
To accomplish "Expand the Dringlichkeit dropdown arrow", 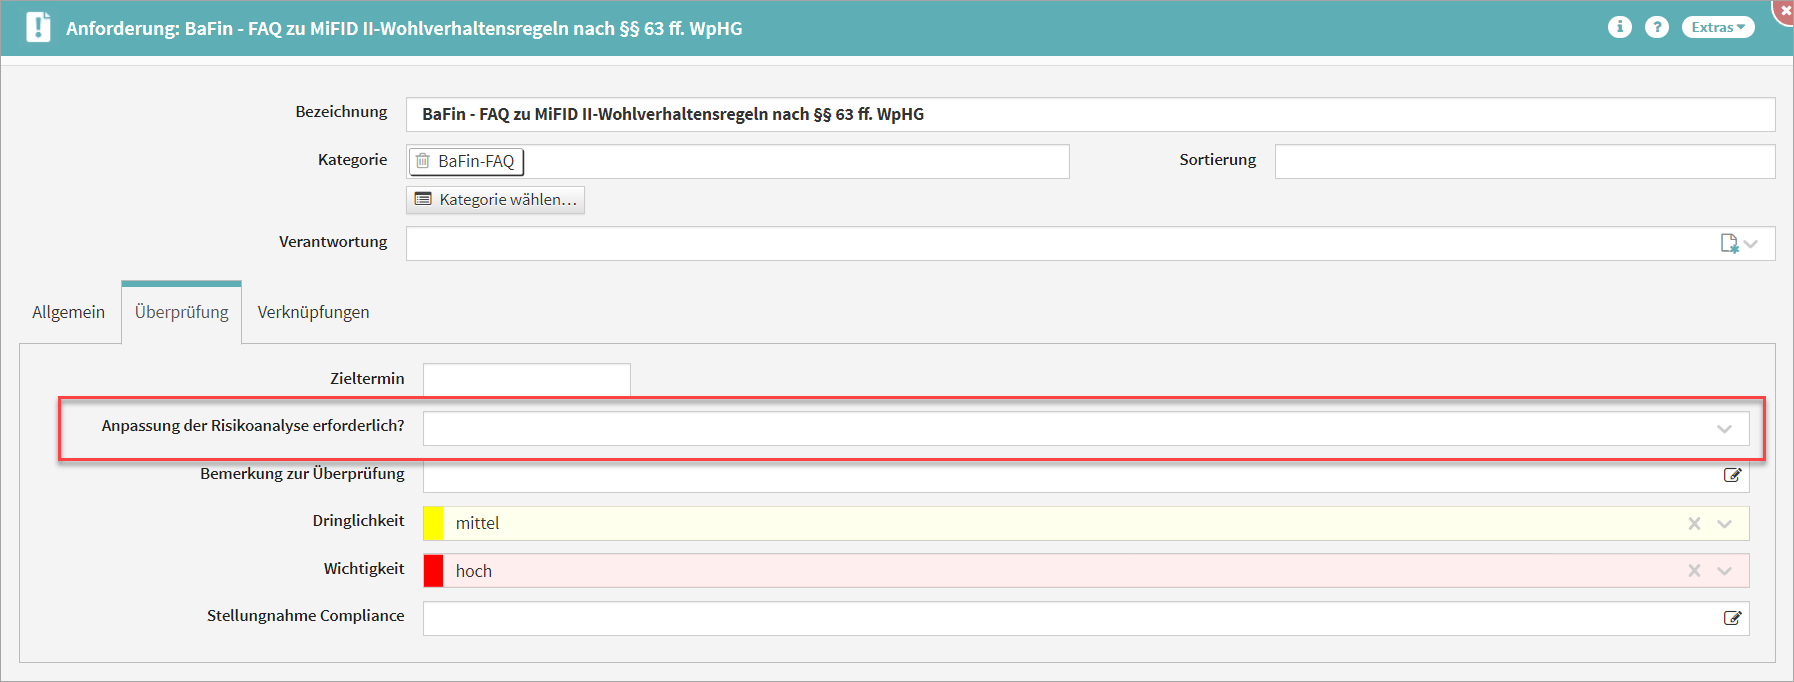I will pyautogui.click(x=1724, y=523).
